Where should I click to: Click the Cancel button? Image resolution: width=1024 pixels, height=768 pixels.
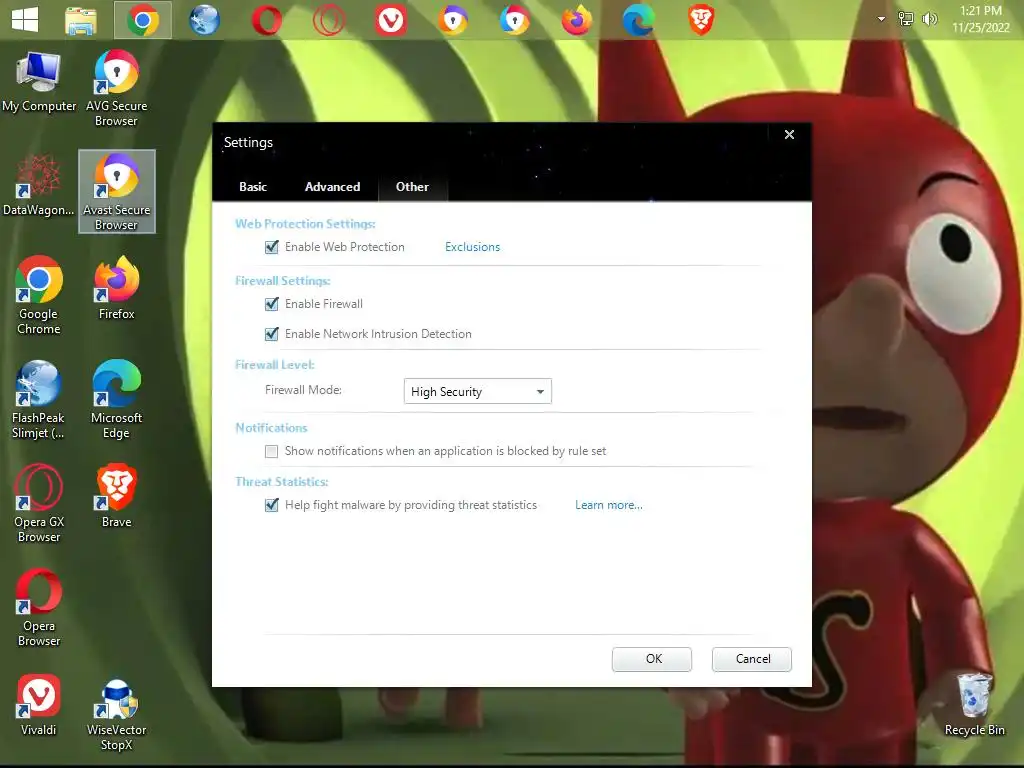coord(752,659)
